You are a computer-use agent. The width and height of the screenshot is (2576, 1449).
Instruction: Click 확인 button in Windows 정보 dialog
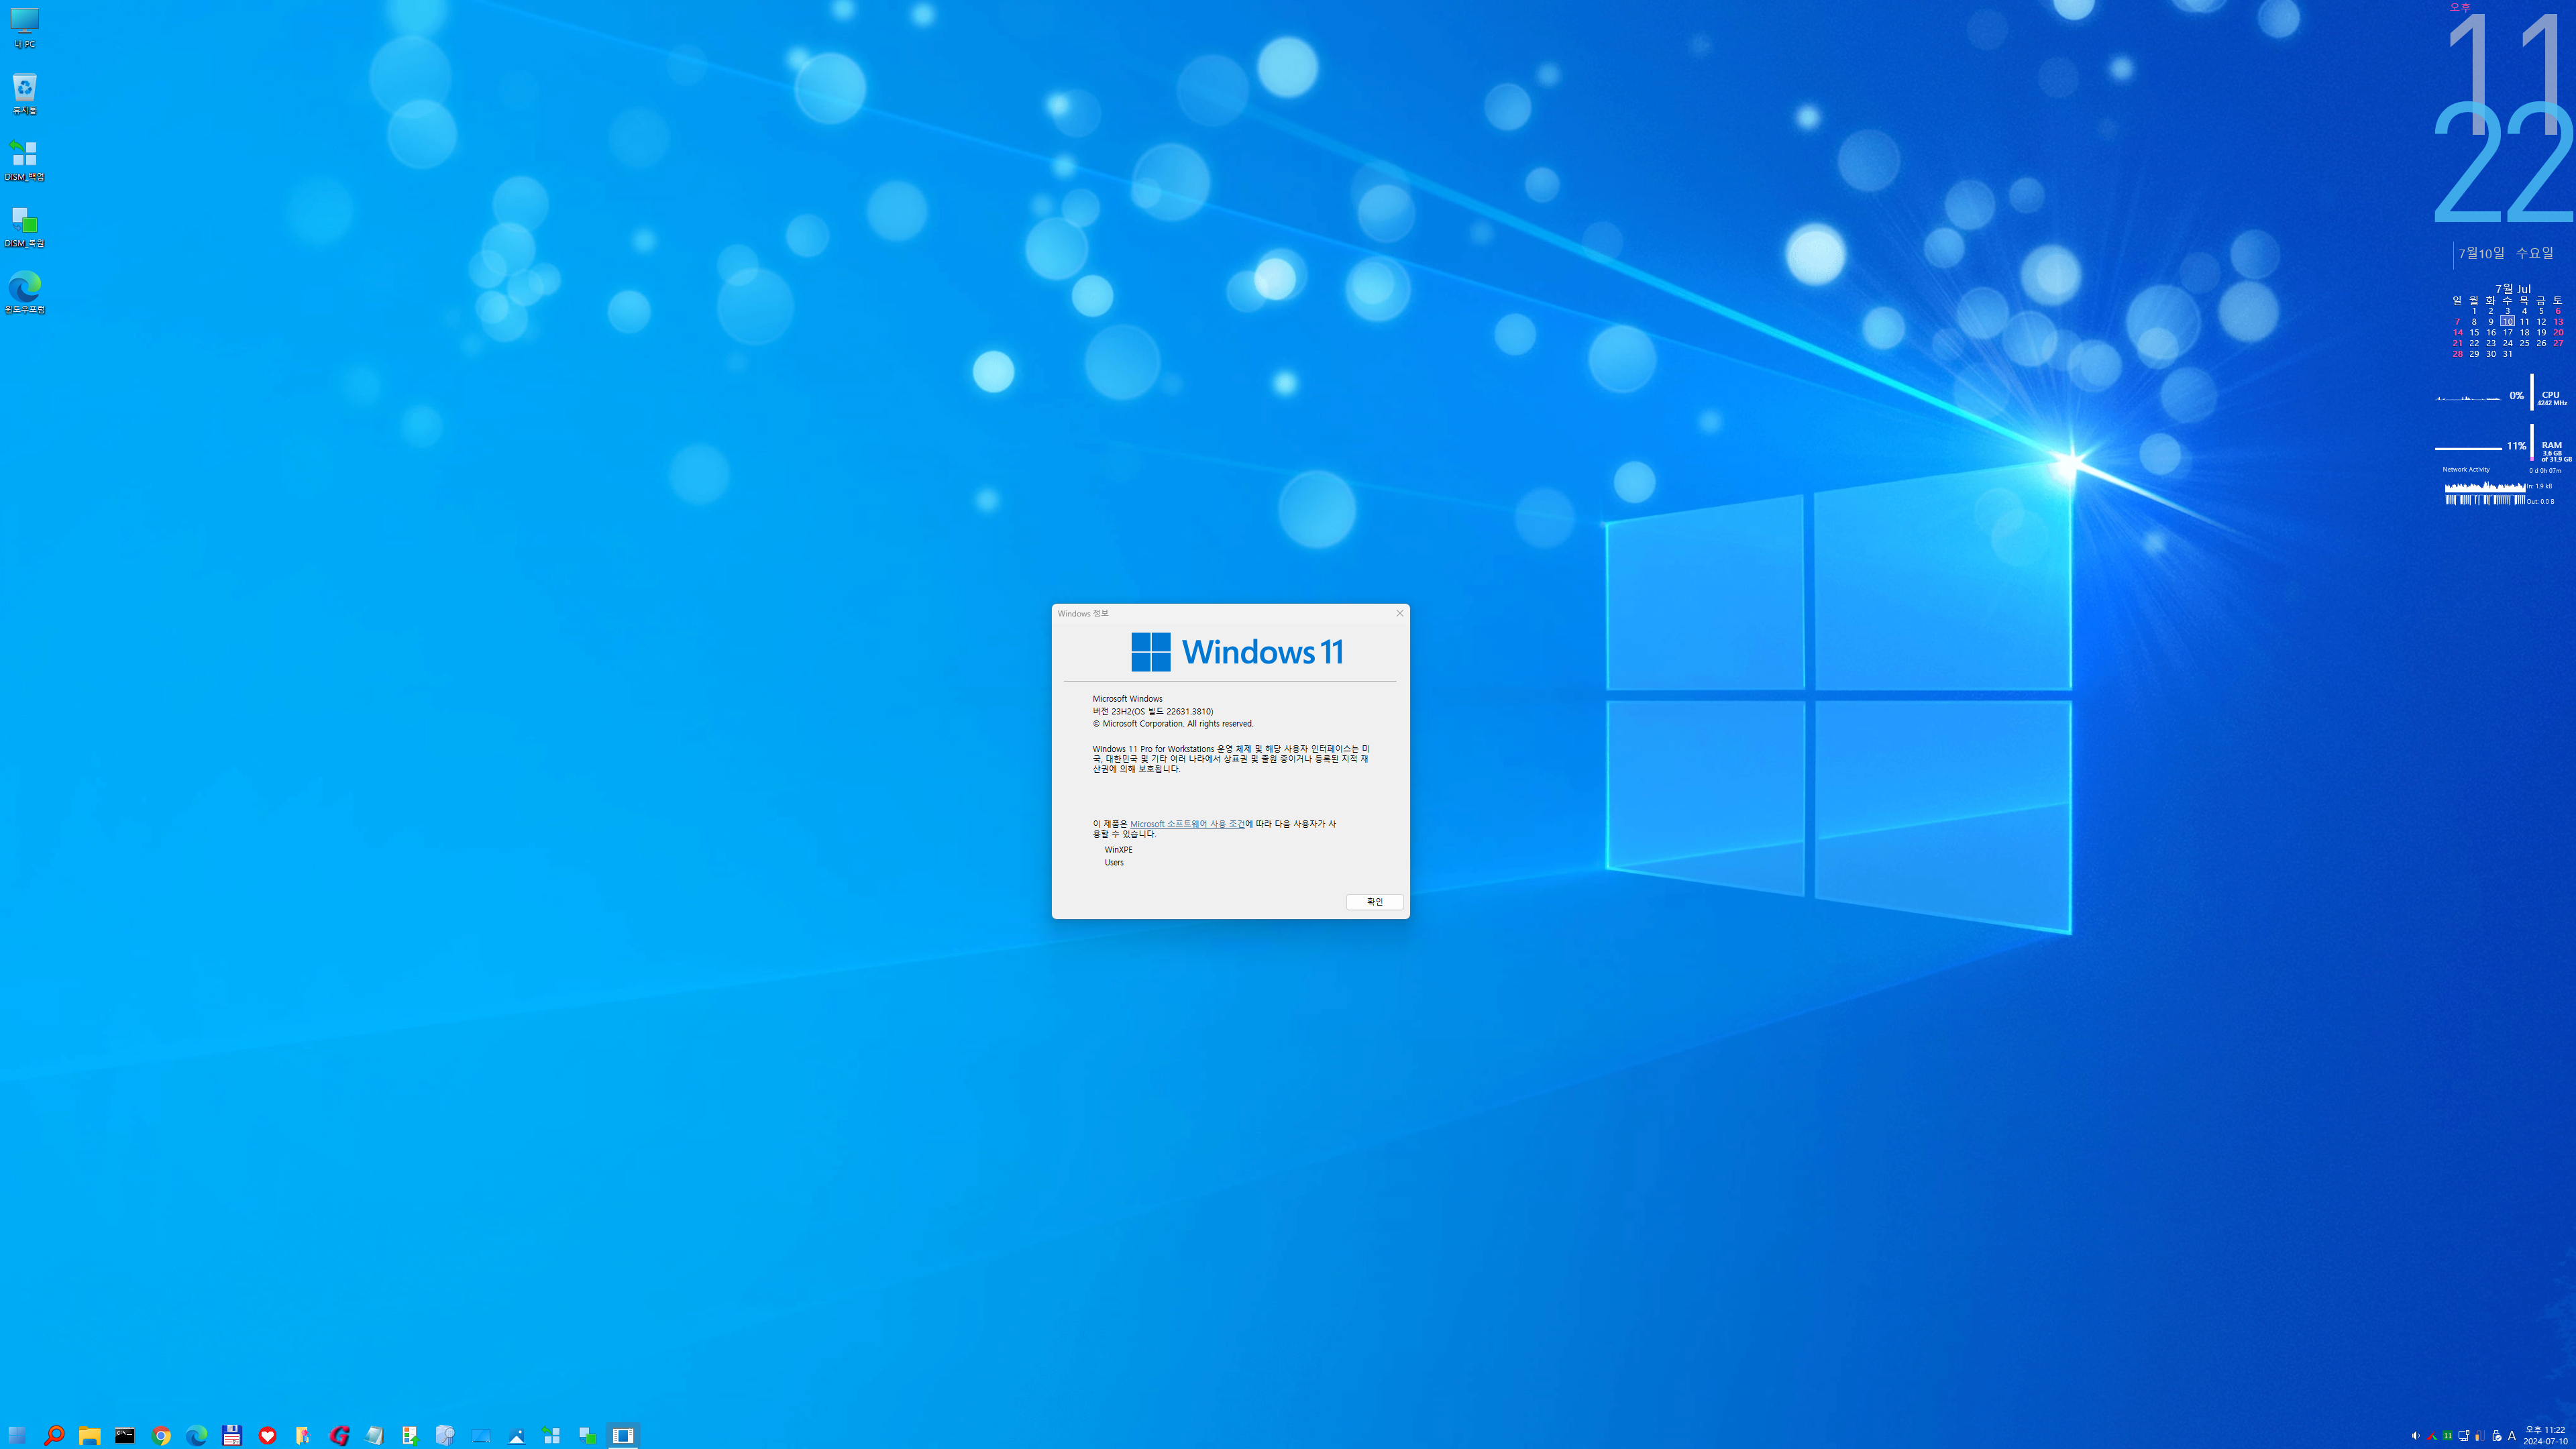pos(1375,901)
